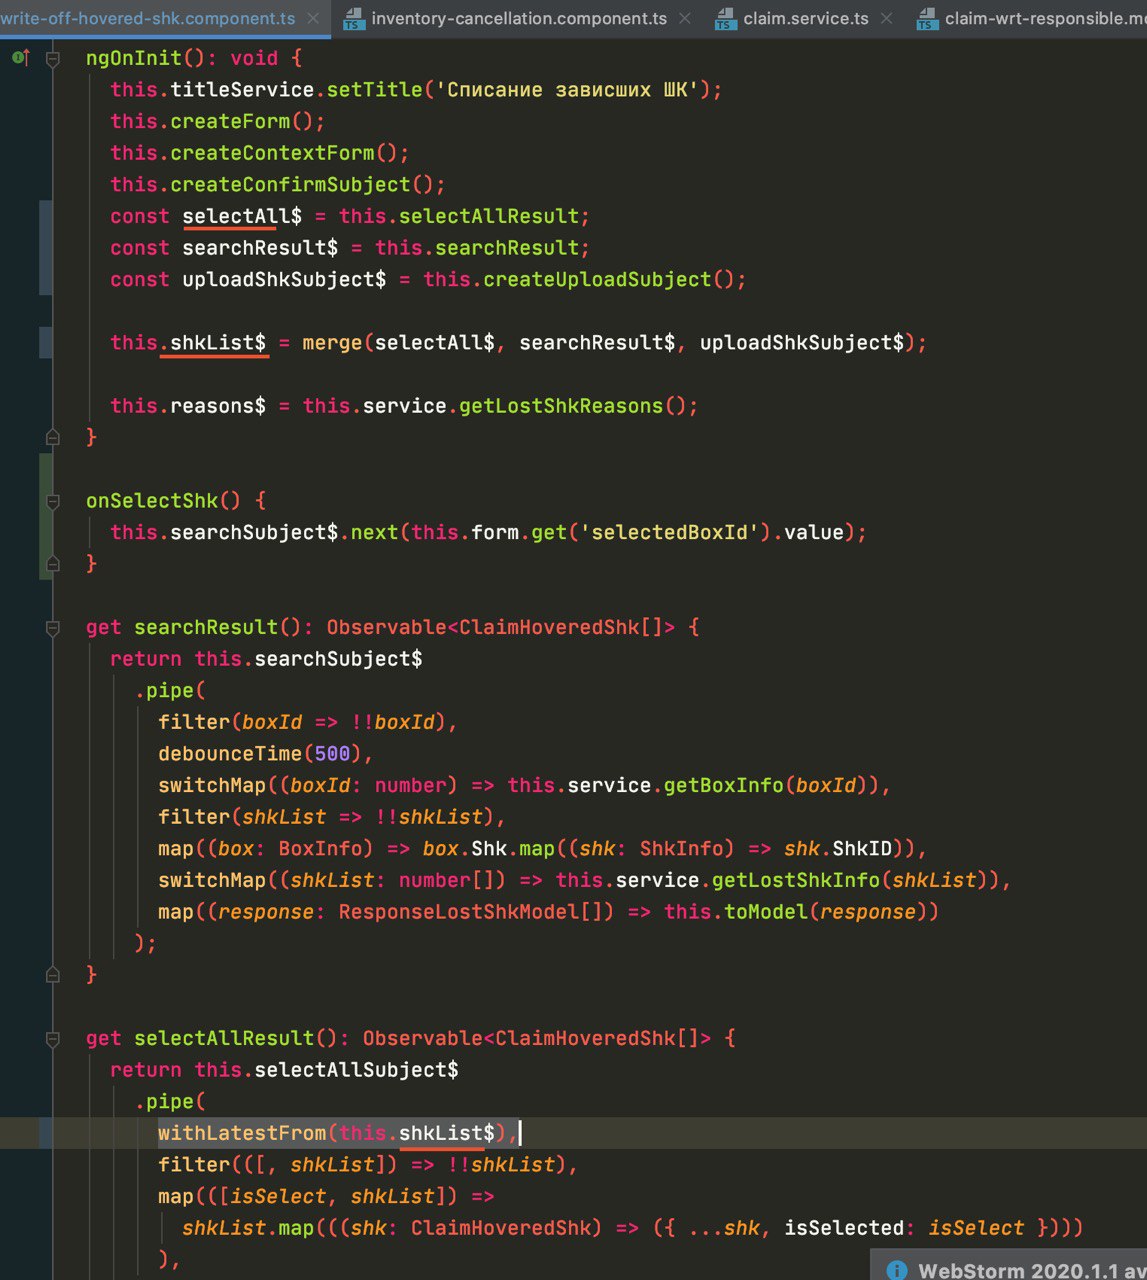Click the searchResult$ constant declaration
This screenshot has width=1147, height=1280.
pyautogui.click(x=260, y=248)
